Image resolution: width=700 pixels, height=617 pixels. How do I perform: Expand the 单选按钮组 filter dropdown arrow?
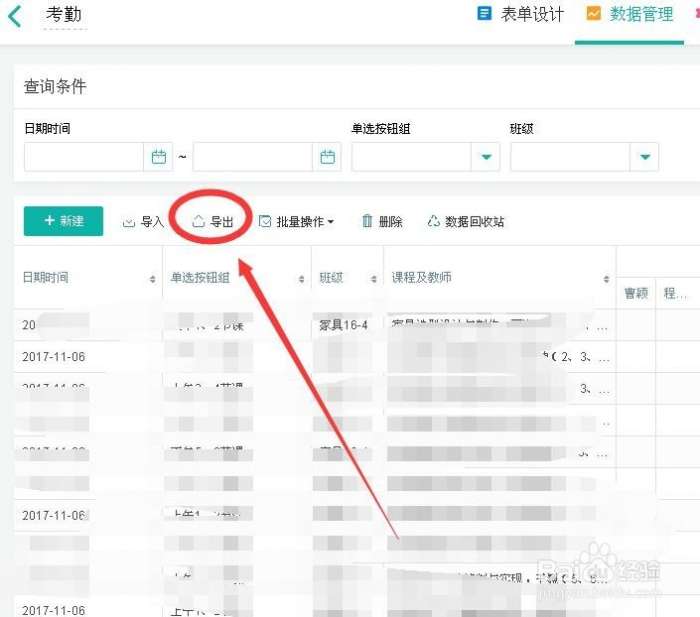(x=486, y=157)
